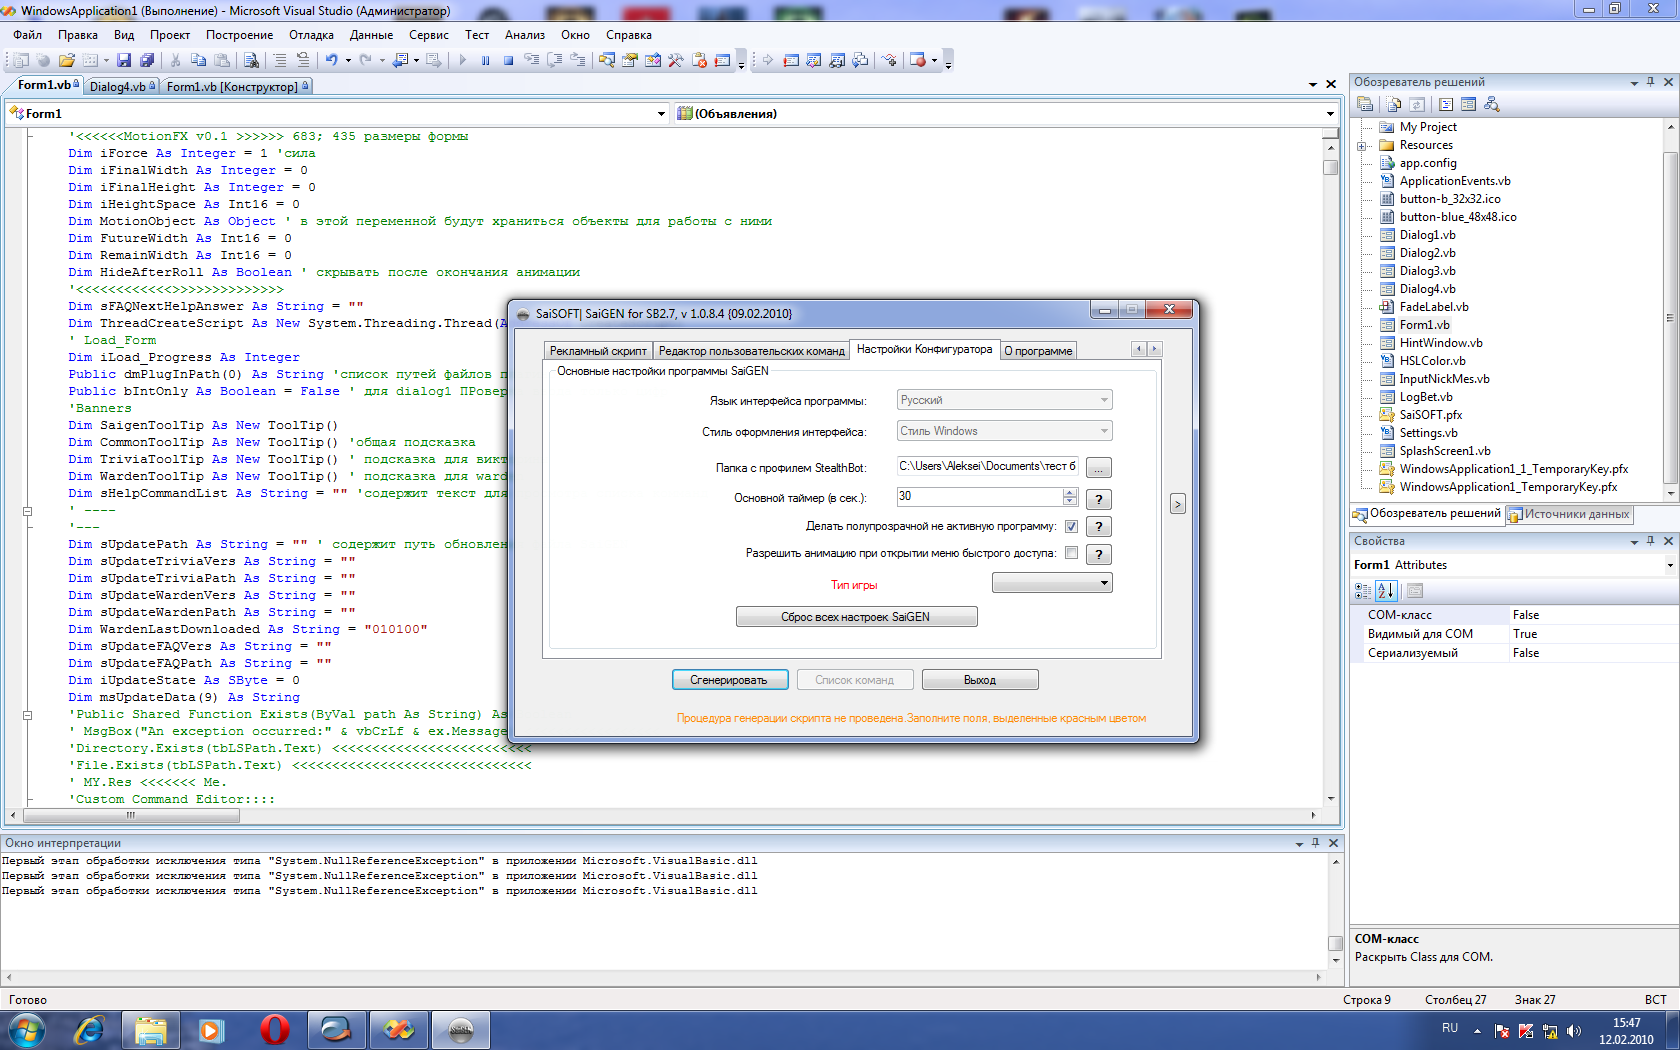Click Сброс всех настроек SaiGEN button

856,617
